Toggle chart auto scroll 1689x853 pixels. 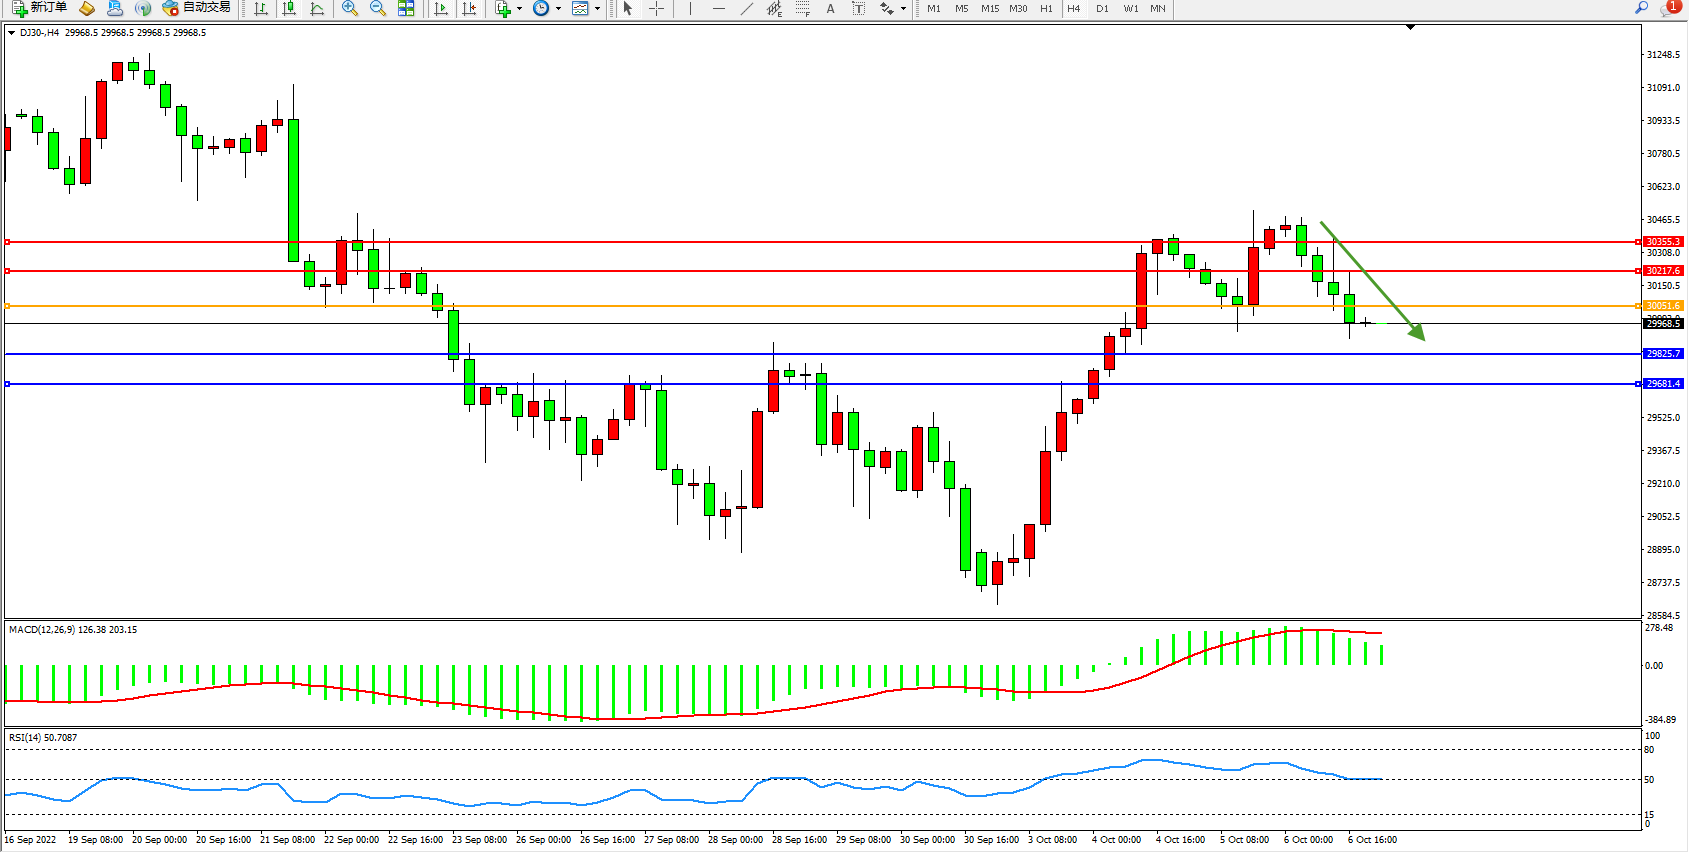pos(441,8)
